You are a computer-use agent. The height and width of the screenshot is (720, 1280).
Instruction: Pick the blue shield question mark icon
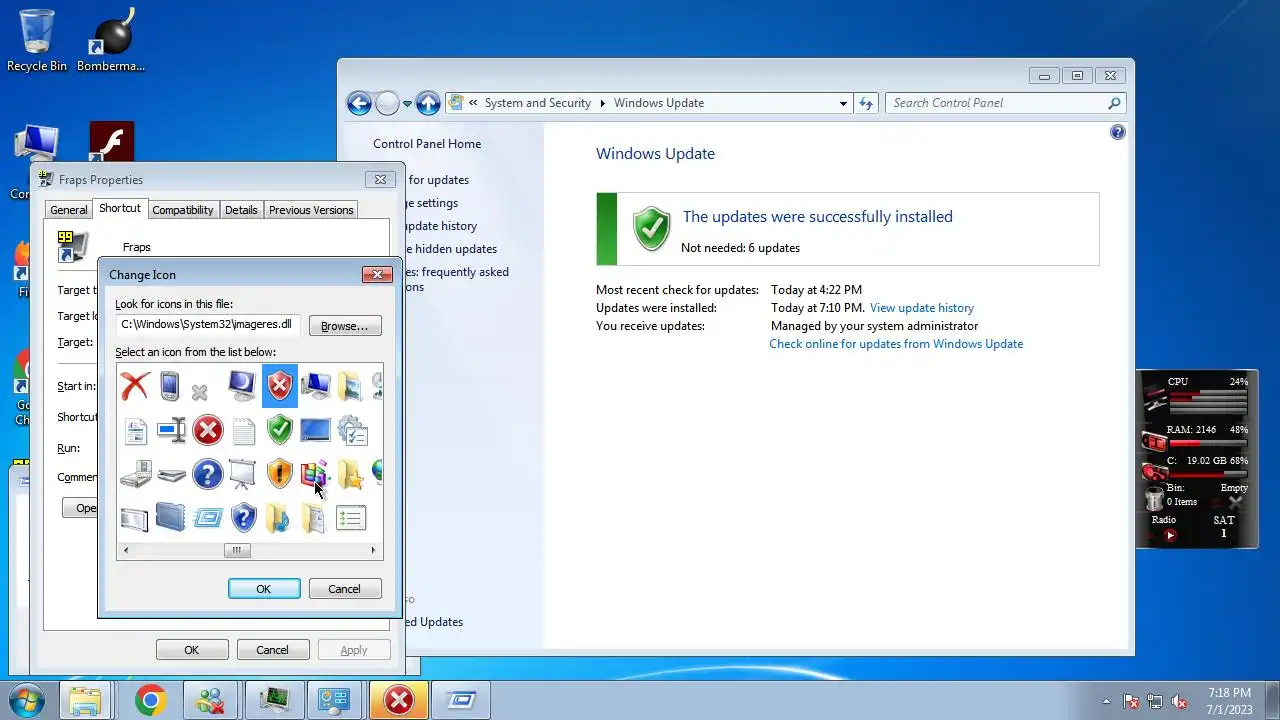pyautogui.click(x=243, y=517)
